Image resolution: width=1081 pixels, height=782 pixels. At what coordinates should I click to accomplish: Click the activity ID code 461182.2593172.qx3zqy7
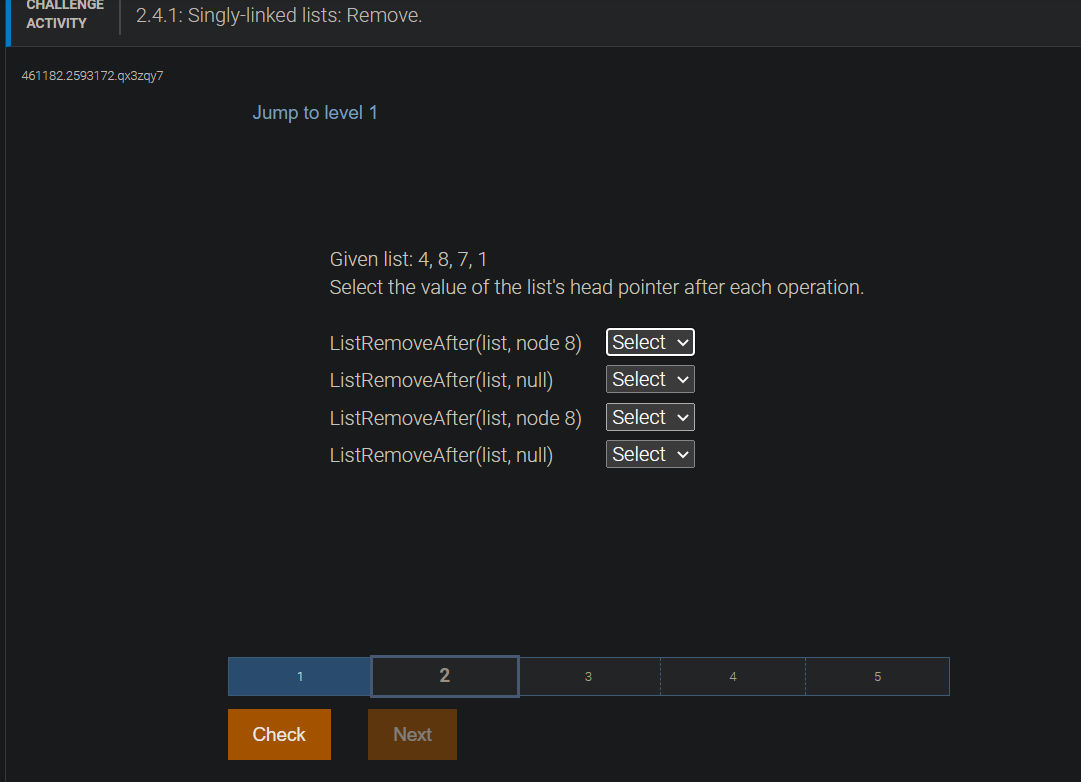pos(92,75)
